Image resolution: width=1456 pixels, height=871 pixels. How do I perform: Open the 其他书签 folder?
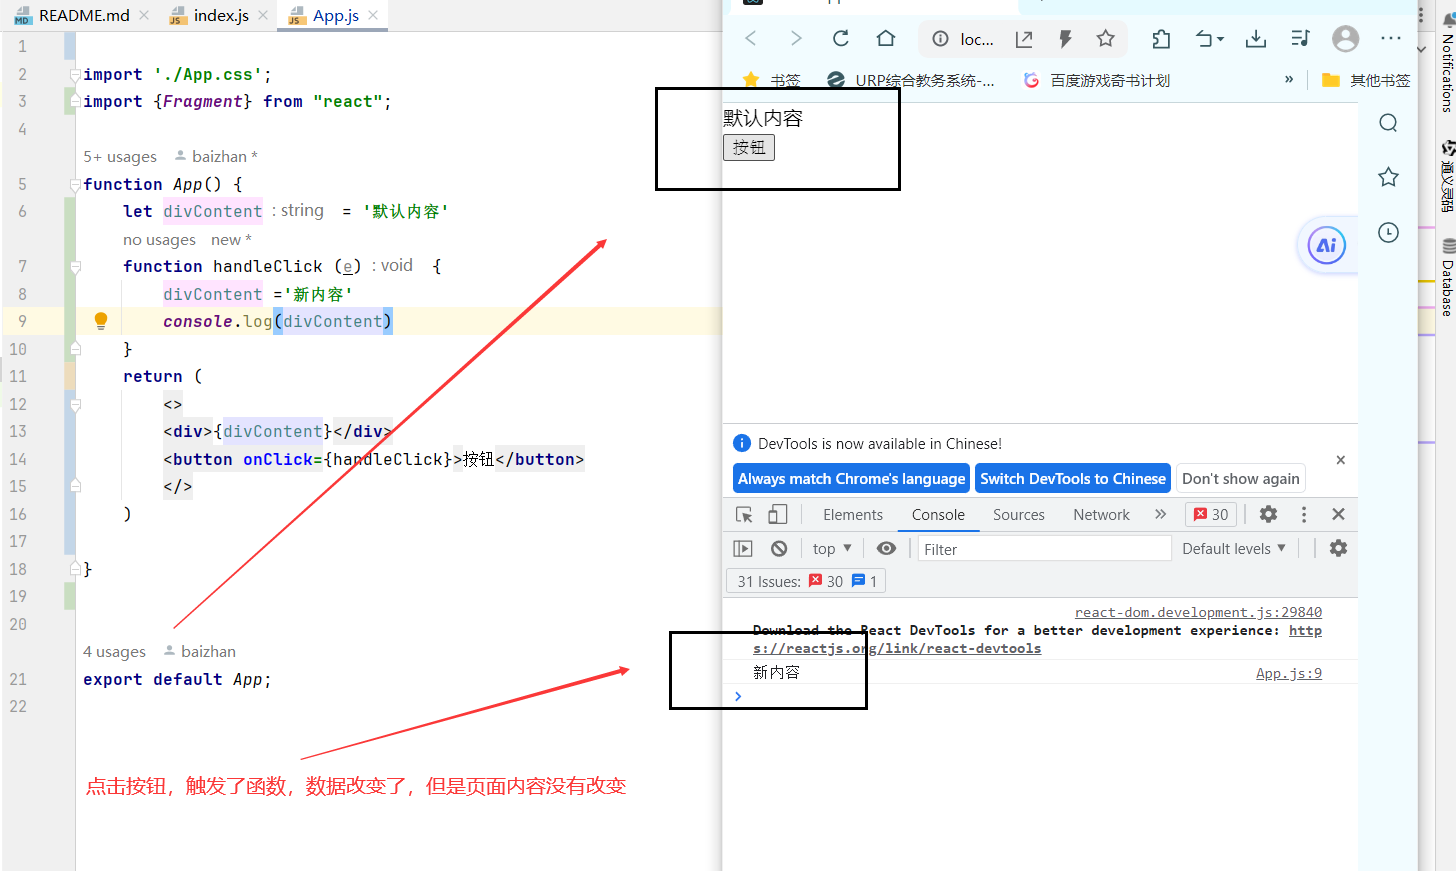(x=1366, y=80)
